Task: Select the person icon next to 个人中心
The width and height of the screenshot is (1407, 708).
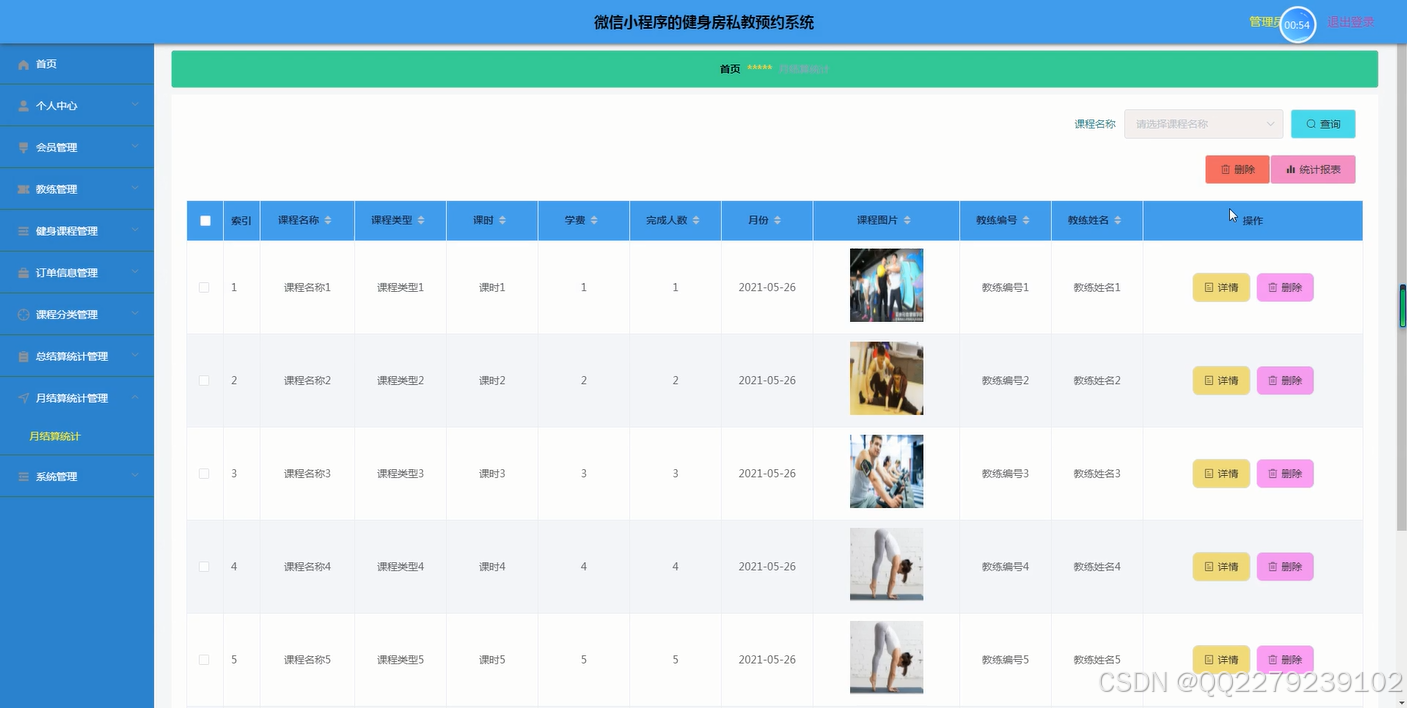Action: click(24, 104)
